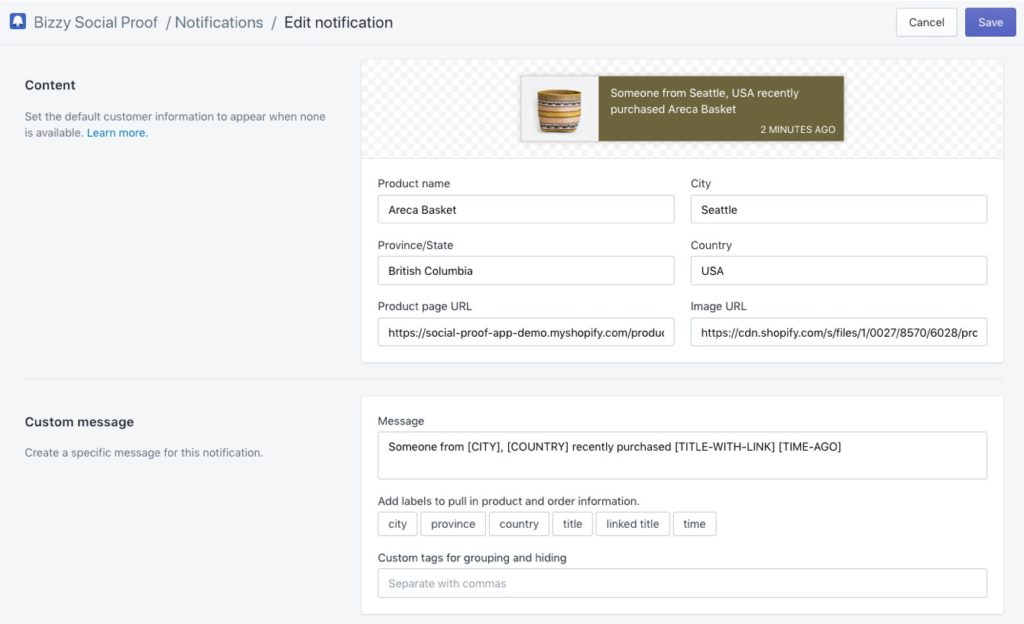
Task: Click the Product page URL label
Action: [424, 306]
